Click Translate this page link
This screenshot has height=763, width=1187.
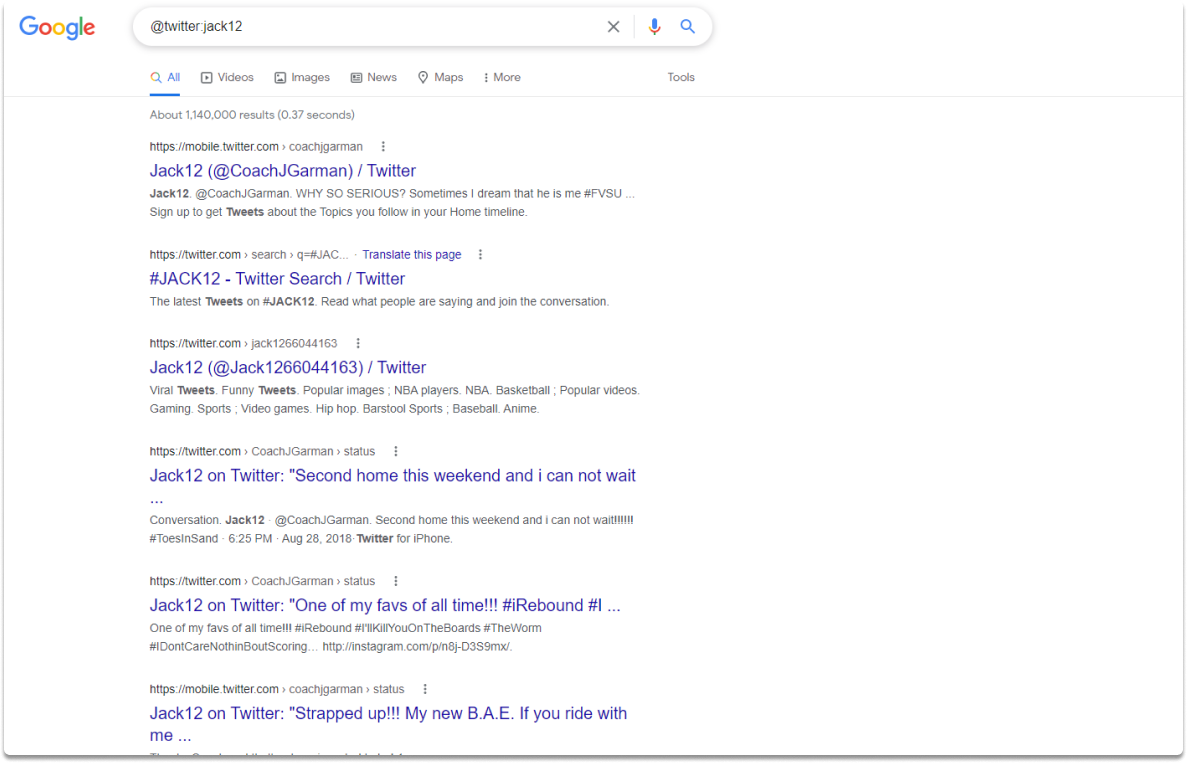tap(412, 254)
